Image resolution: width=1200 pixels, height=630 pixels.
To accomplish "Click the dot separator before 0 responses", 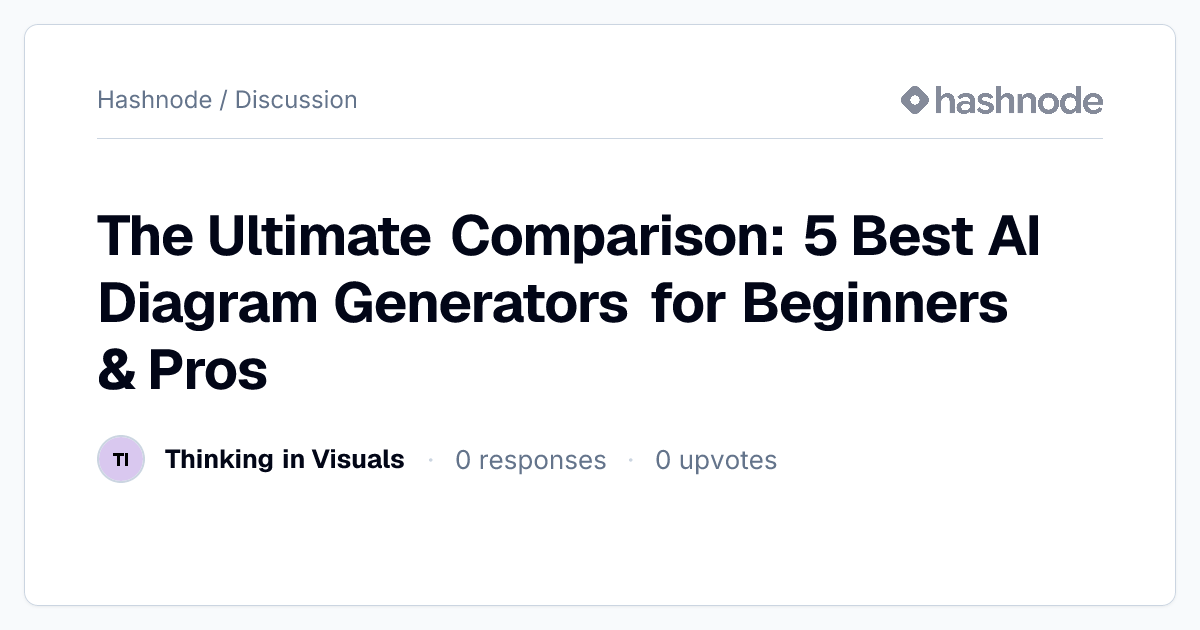I will coord(430,460).
